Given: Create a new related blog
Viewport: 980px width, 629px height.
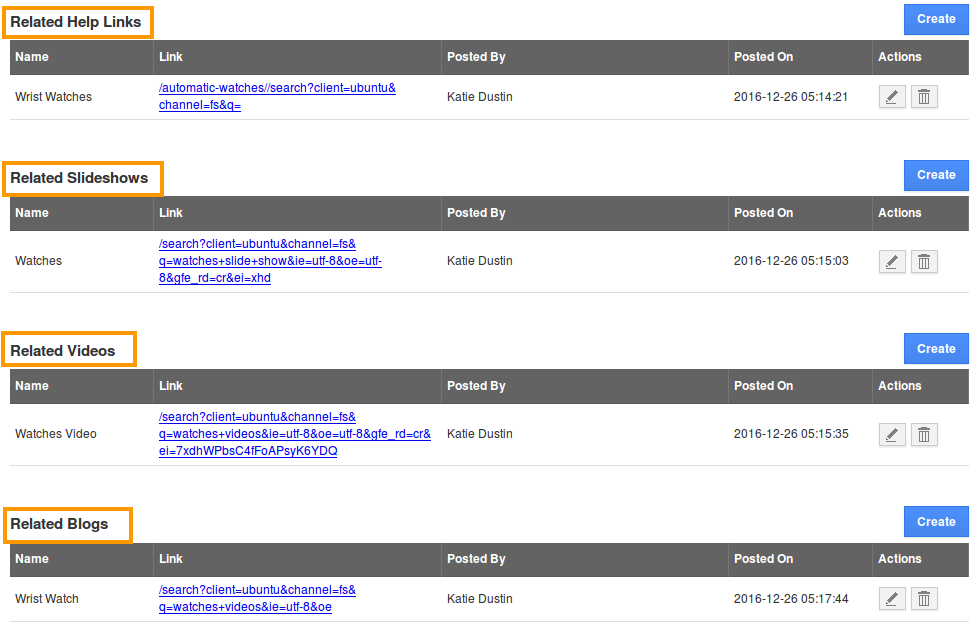Looking at the screenshot, I should [x=936, y=522].
